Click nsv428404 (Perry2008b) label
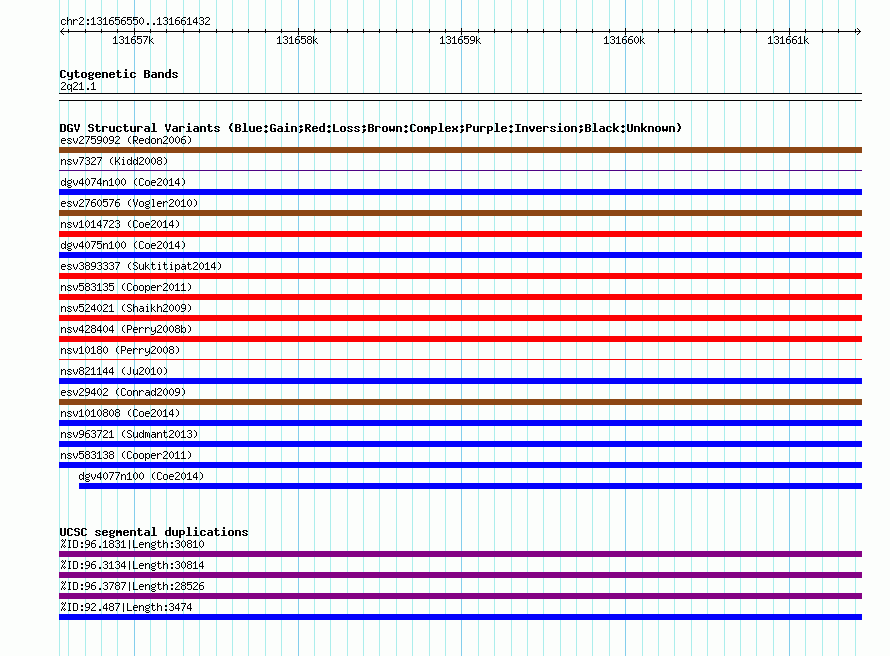 point(126,329)
